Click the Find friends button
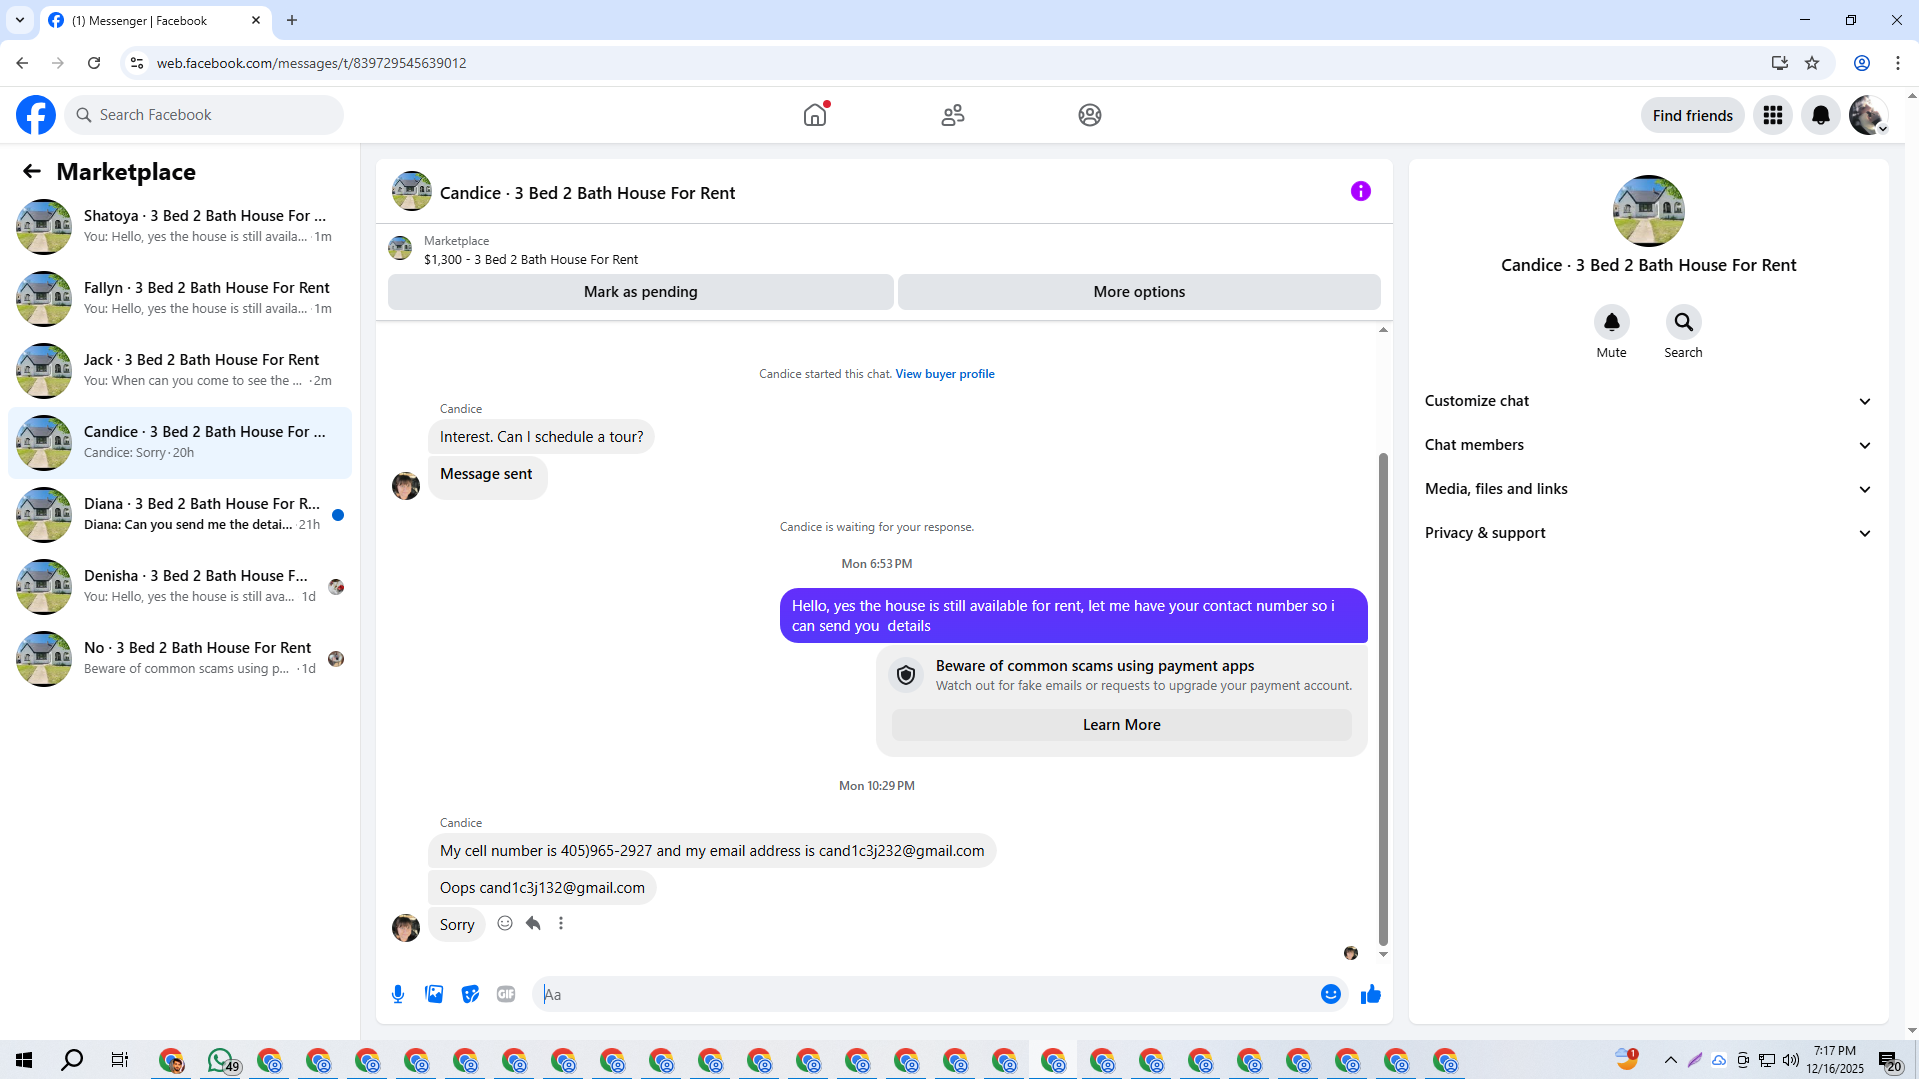 1693,115
